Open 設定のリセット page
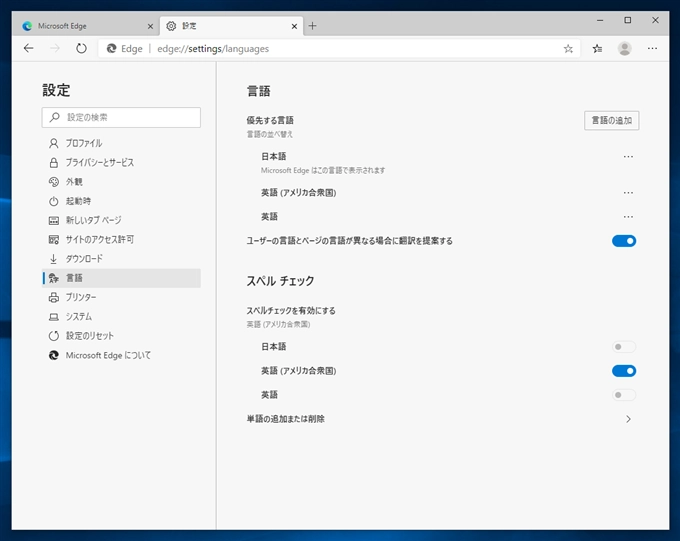The image size is (680, 541). [121, 336]
